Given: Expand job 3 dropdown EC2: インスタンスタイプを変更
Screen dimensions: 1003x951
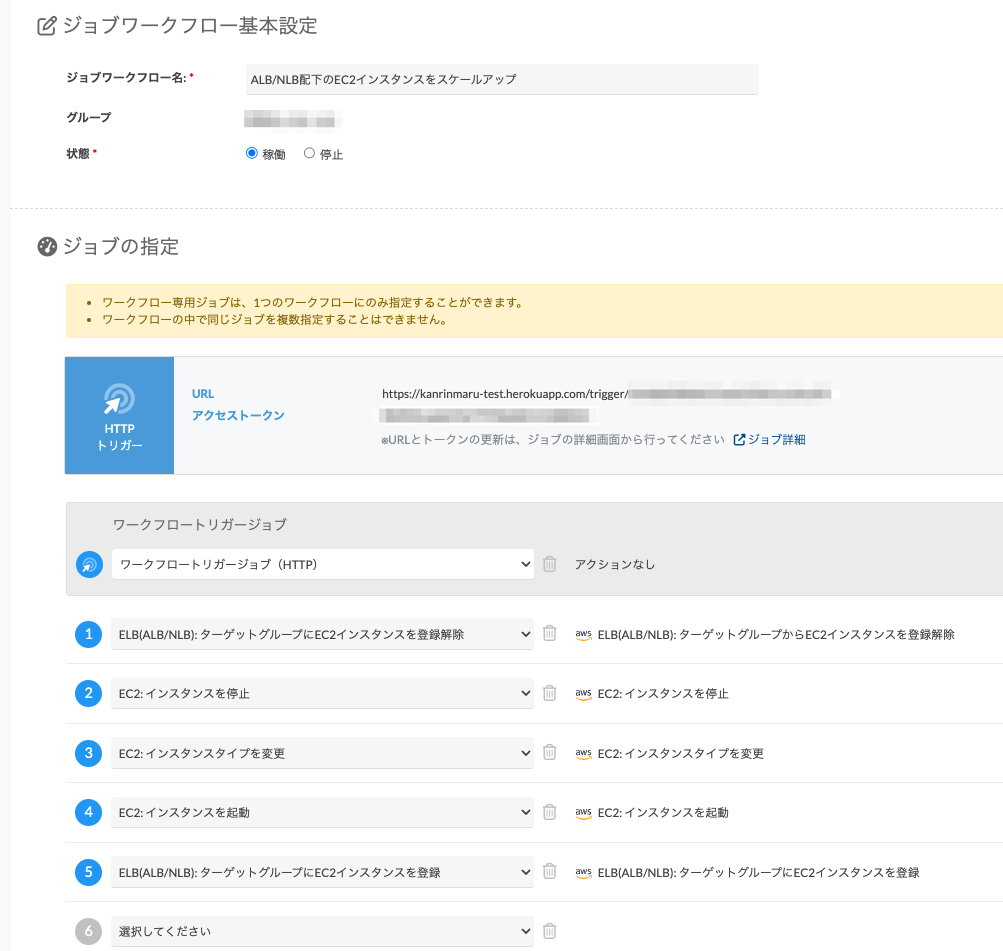Looking at the screenshot, I should tap(322, 753).
